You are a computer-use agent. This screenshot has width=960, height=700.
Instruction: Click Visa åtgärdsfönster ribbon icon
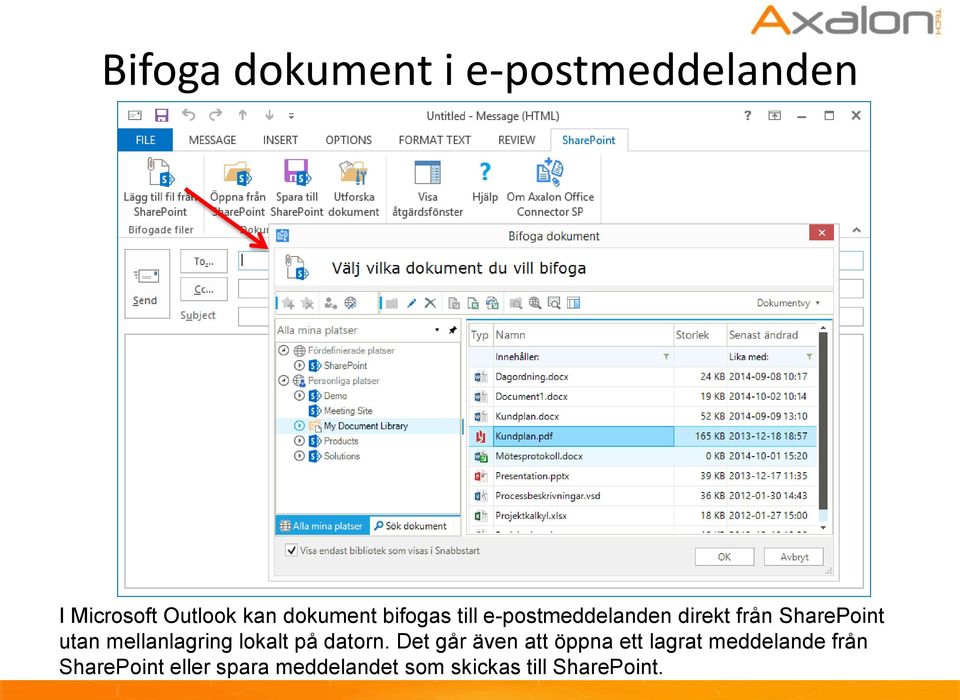click(x=427, y=173)
